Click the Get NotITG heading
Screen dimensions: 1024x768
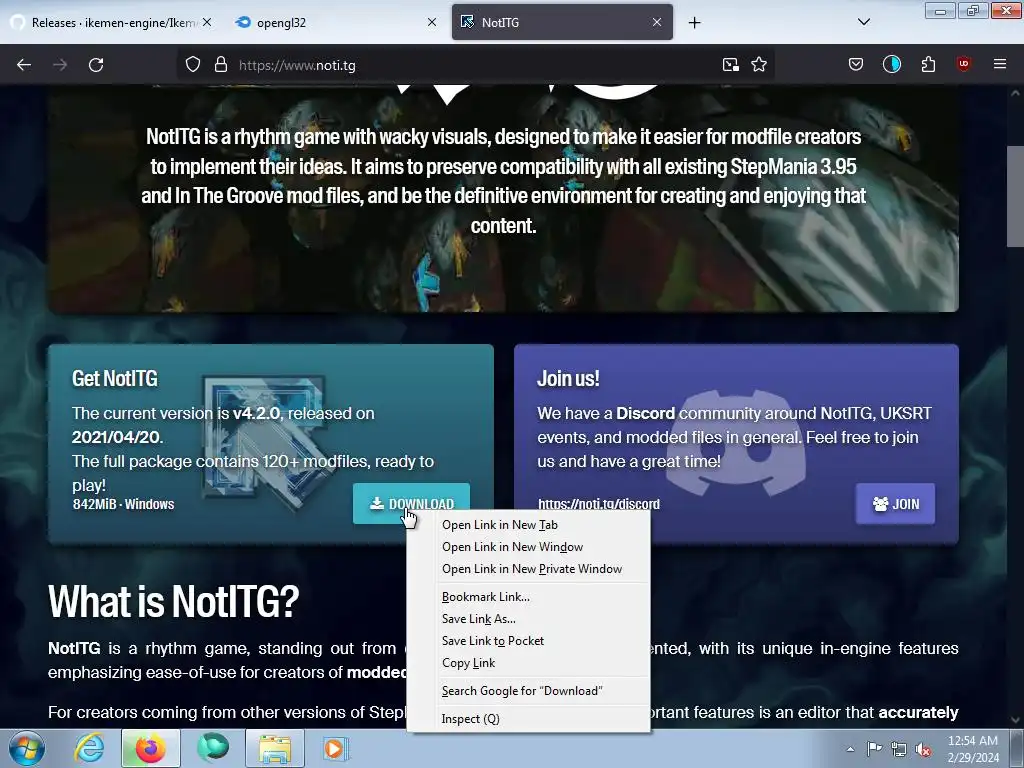(115, 378)
